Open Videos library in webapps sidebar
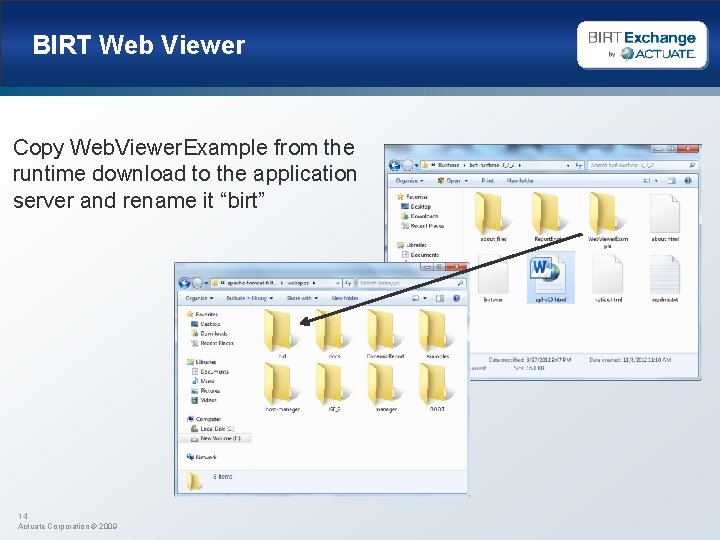 (203, 400)
